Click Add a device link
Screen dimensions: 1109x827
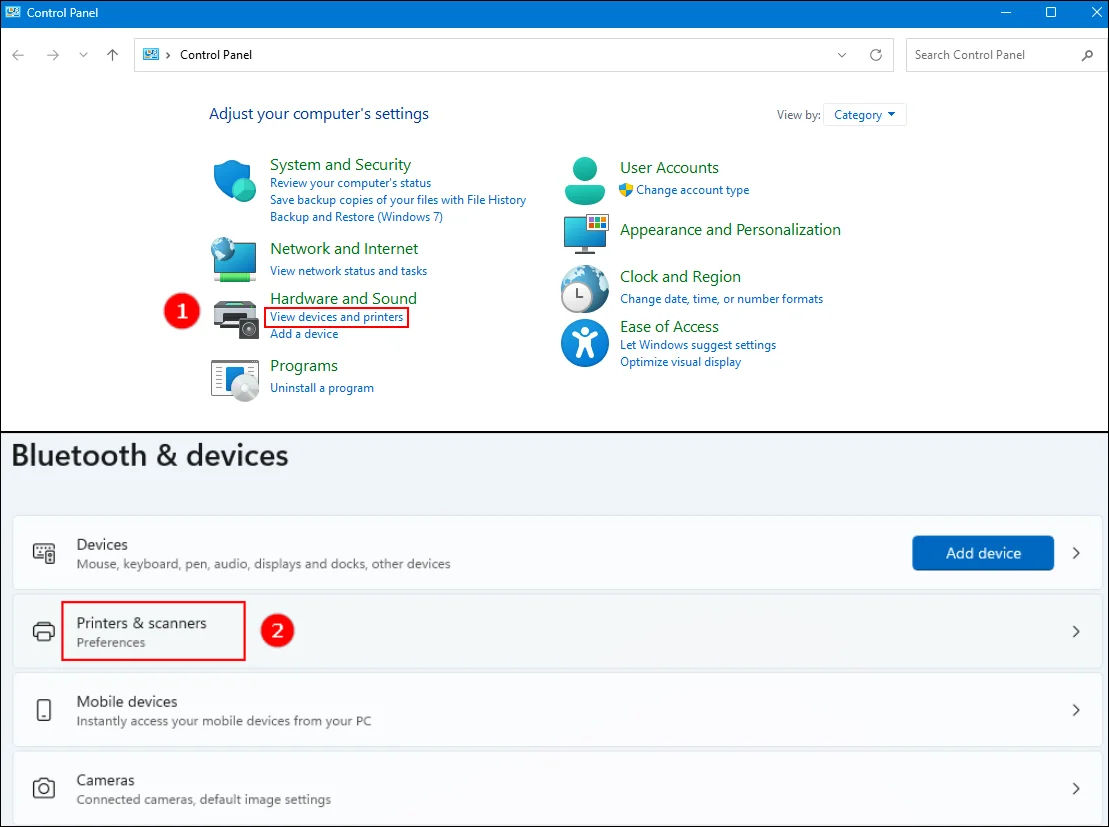coord(304,334)
